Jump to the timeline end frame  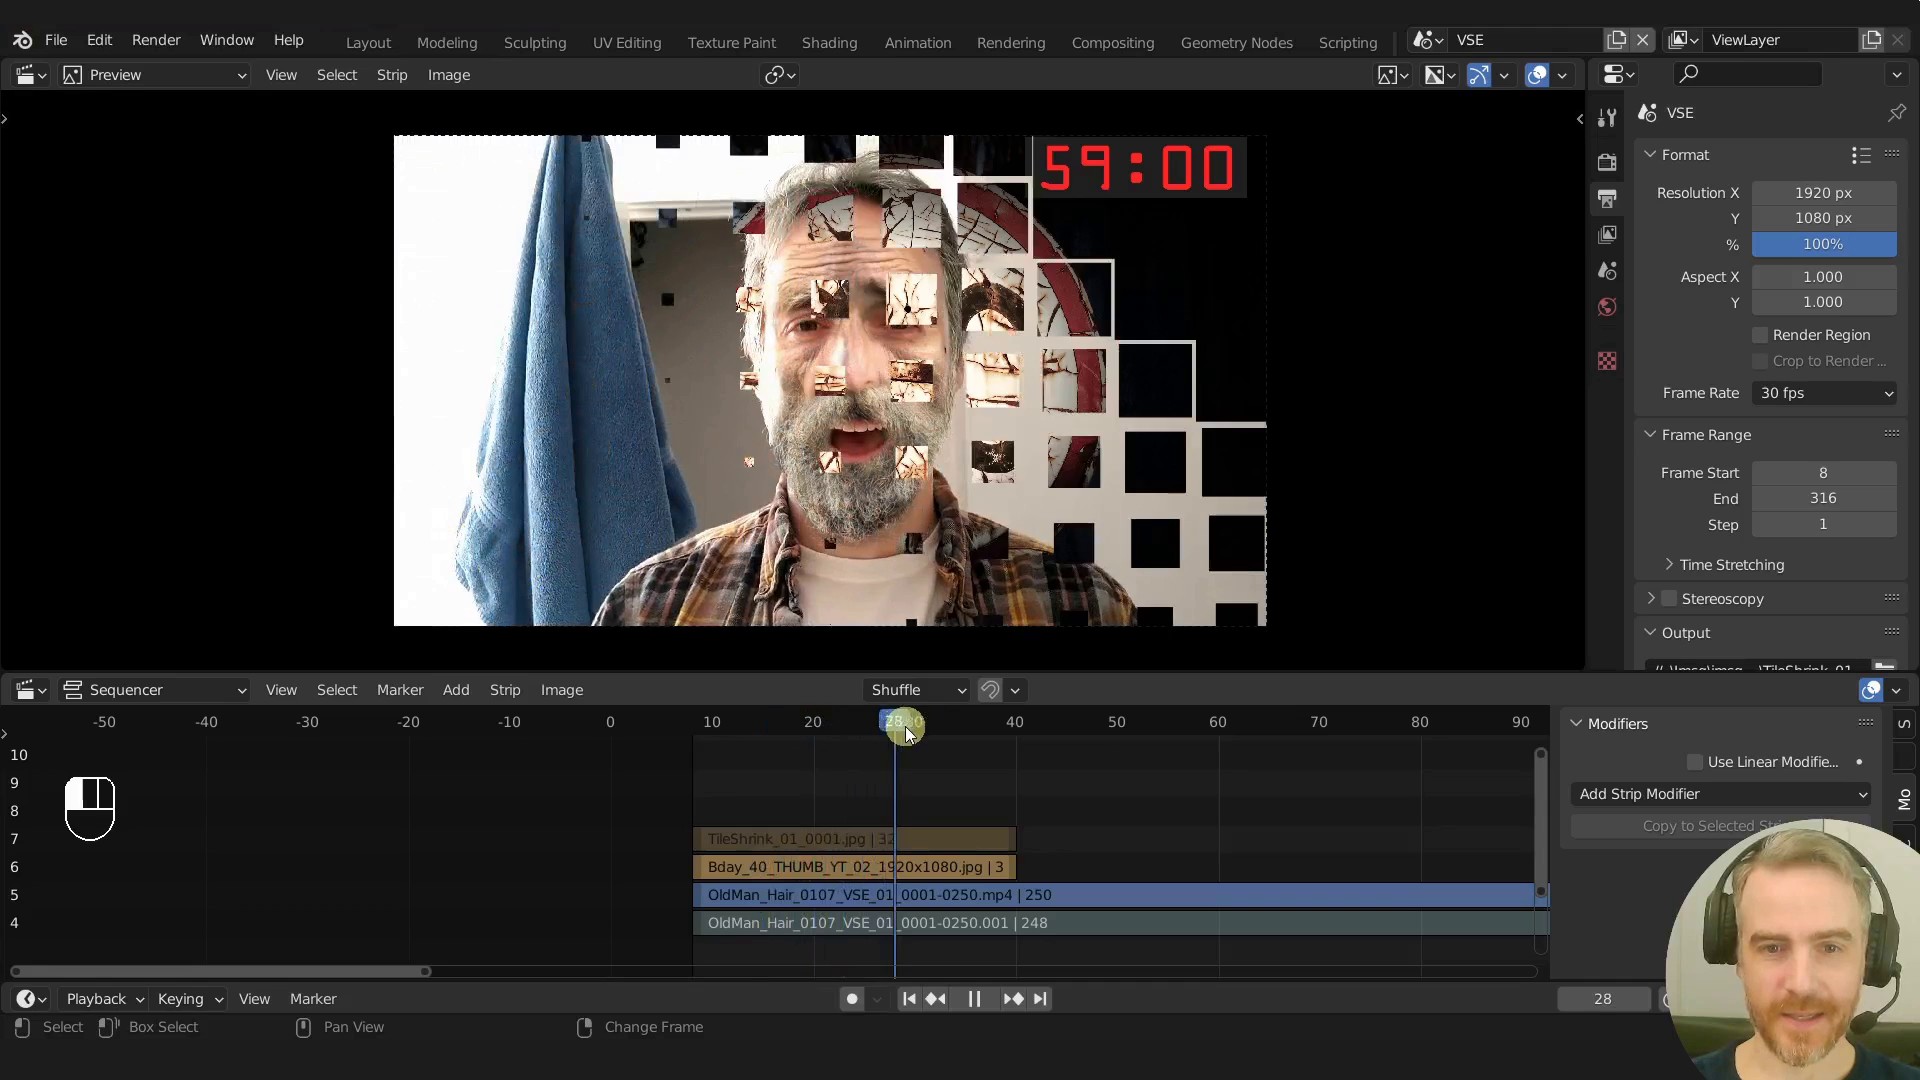1041,999
